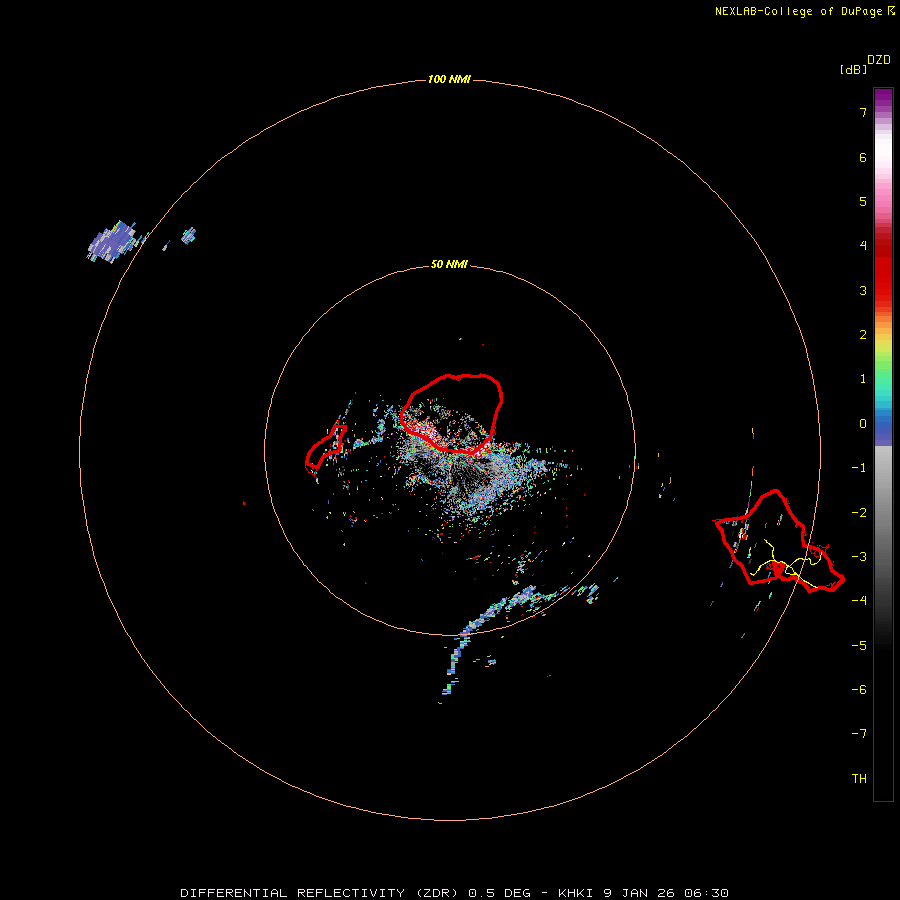Click the -4 value on color scale

coord(859,601)
